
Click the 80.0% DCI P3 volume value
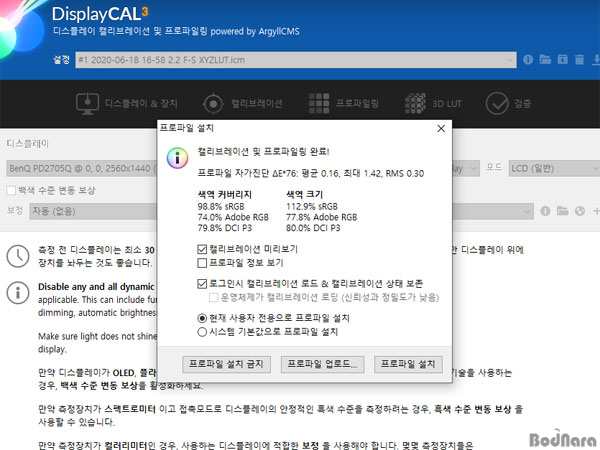pos(313,228)
